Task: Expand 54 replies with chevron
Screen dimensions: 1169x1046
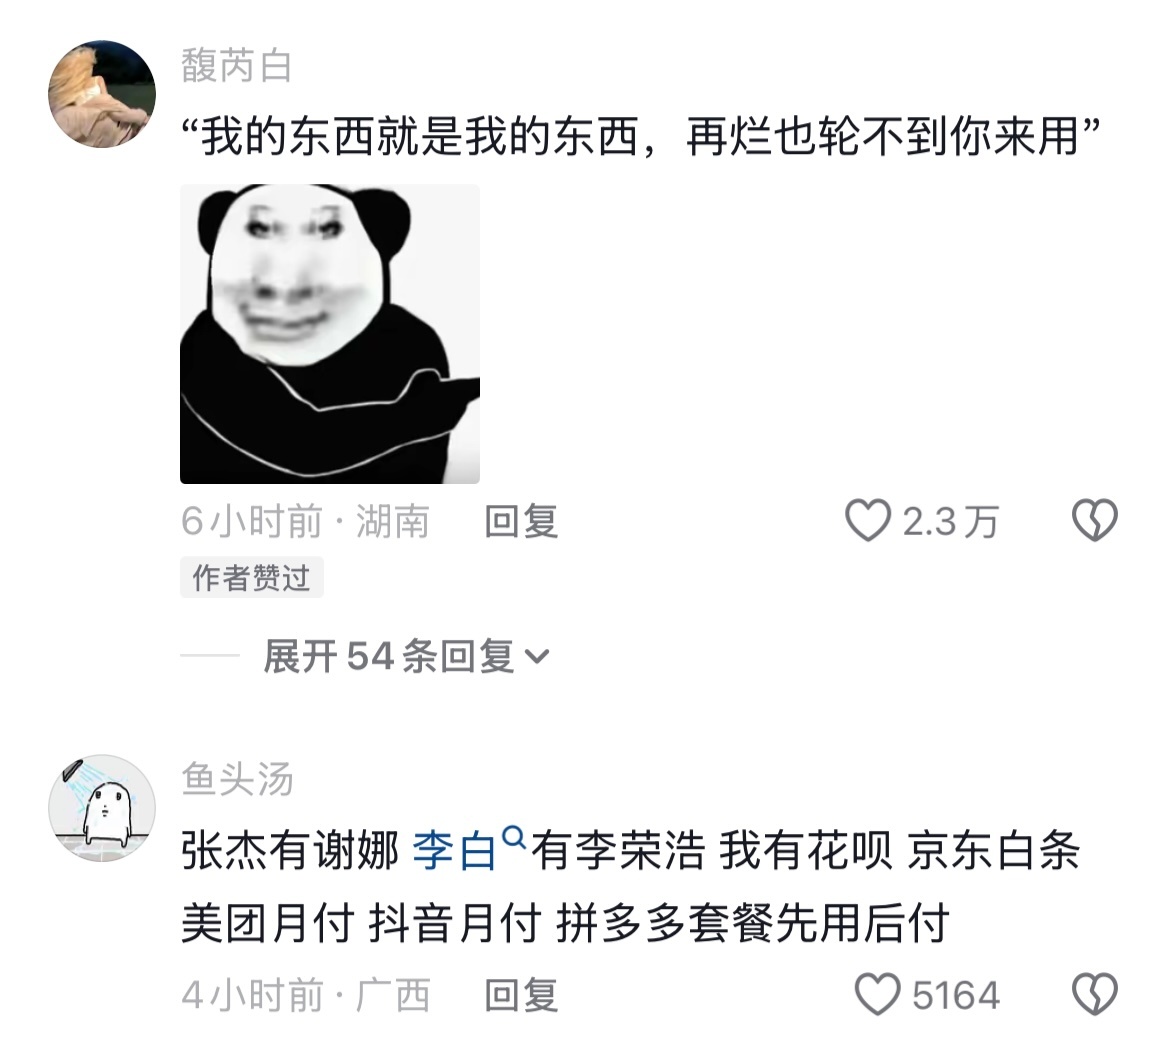Action: click(x=537, y=657)
